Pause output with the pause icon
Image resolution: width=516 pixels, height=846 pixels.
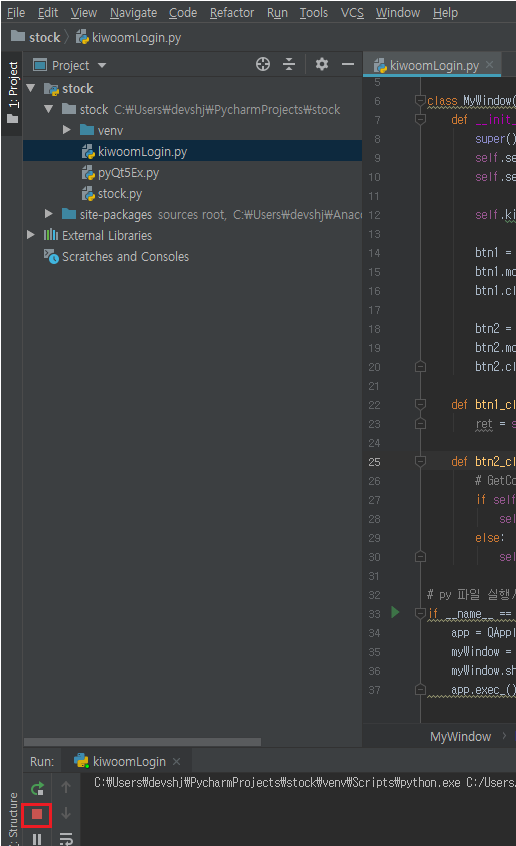click(x=37, y=839)
